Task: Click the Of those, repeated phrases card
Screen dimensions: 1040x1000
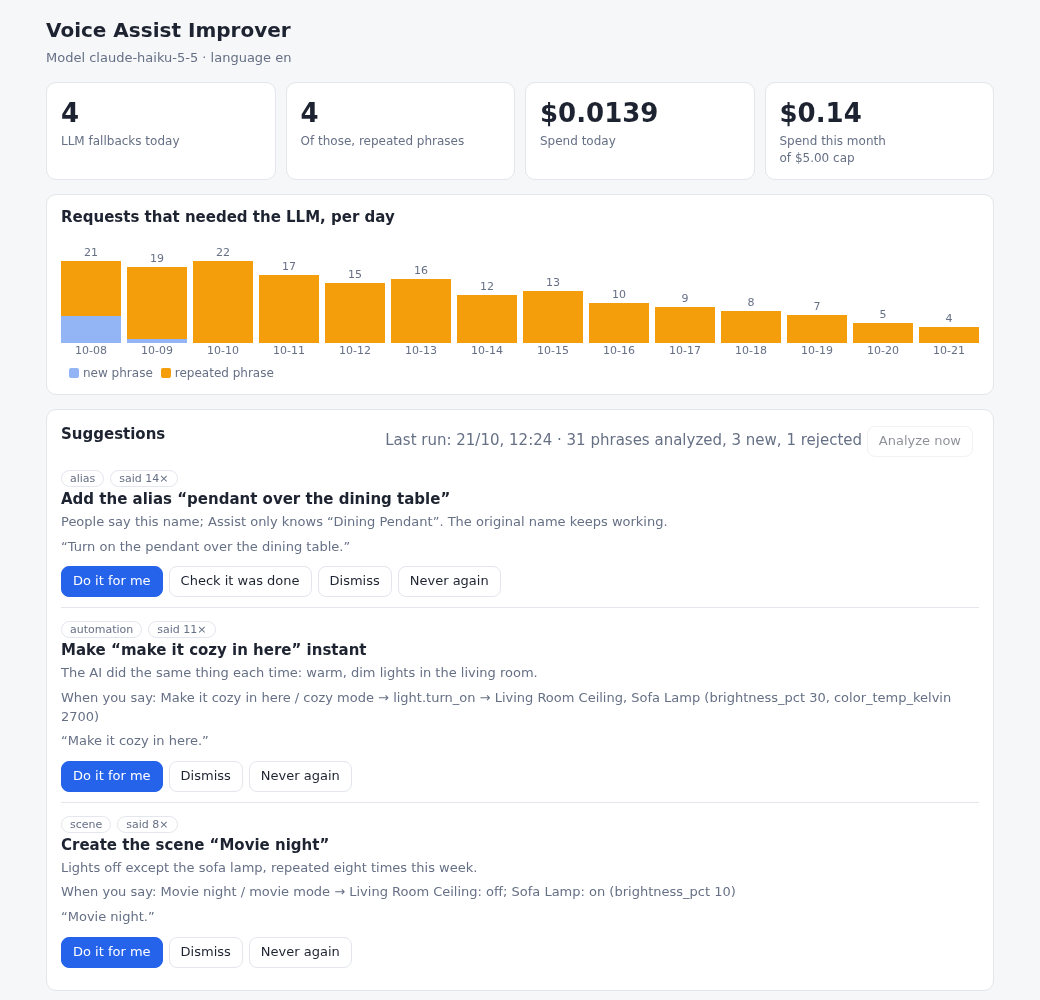Action: (400, 131)
